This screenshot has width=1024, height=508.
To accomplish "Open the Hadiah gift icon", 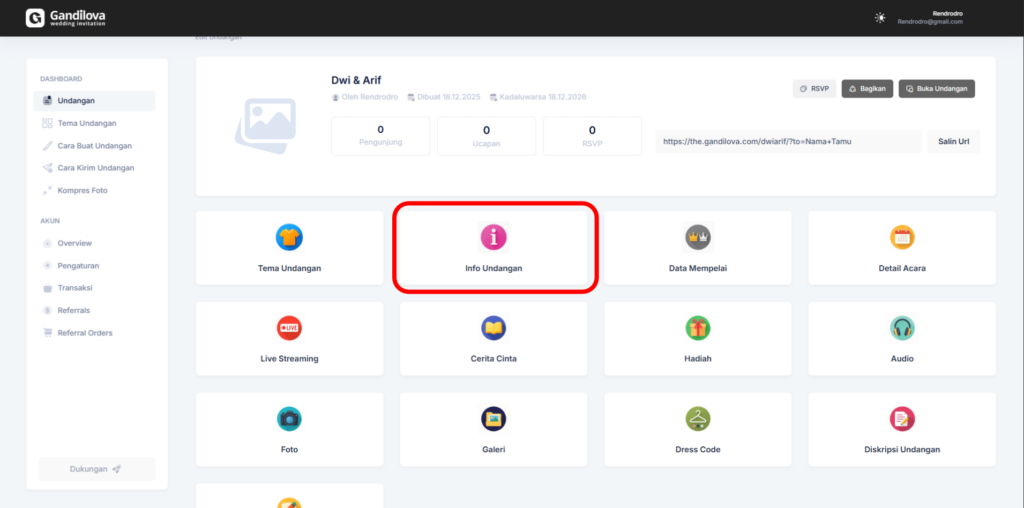I will click(697, 328).
